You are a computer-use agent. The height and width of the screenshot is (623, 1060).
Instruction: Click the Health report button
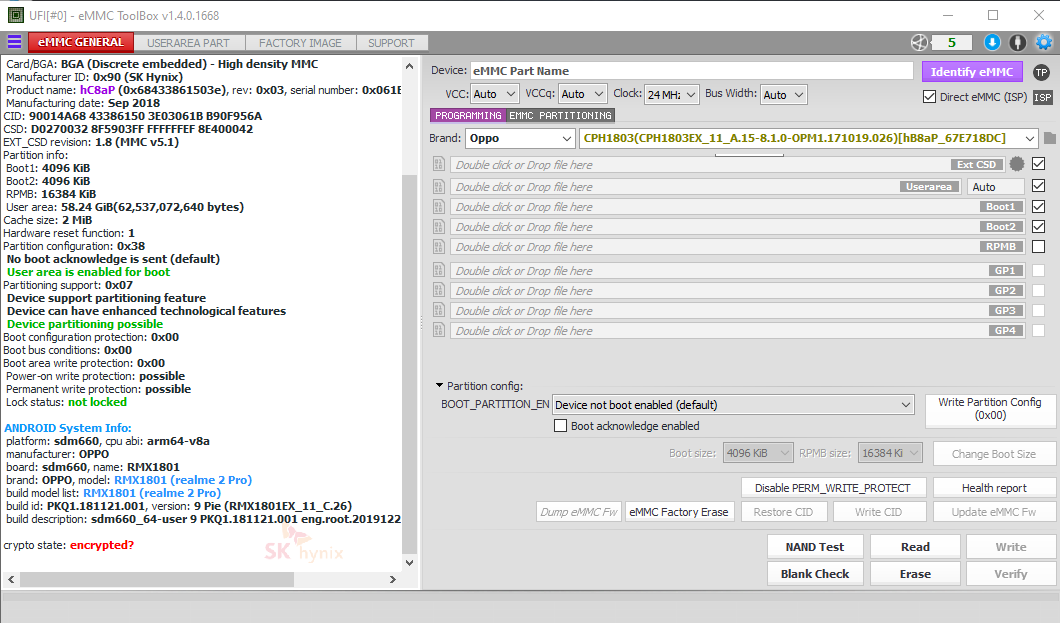(994, 488)
